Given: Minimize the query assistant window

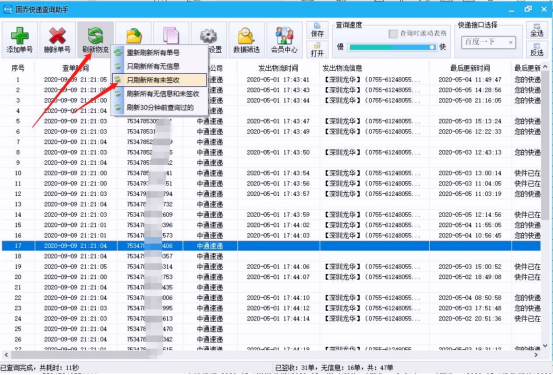Looking at the screenshot, I should (511, 10).
